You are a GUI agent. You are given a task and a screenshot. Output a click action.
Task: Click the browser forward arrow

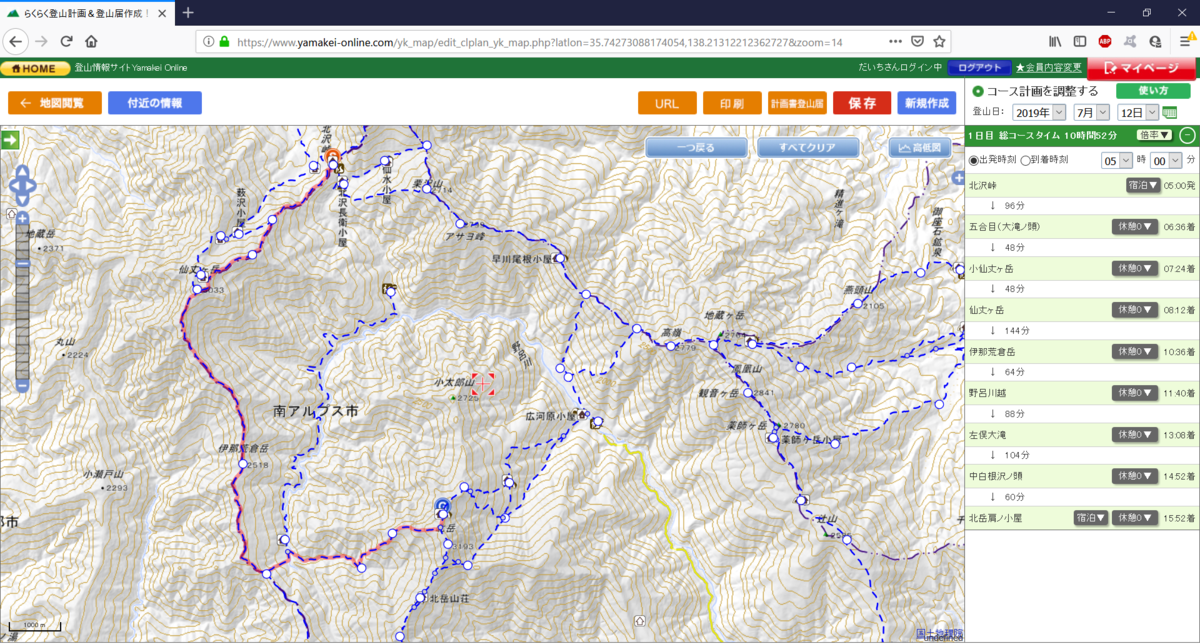pos(41,42)
